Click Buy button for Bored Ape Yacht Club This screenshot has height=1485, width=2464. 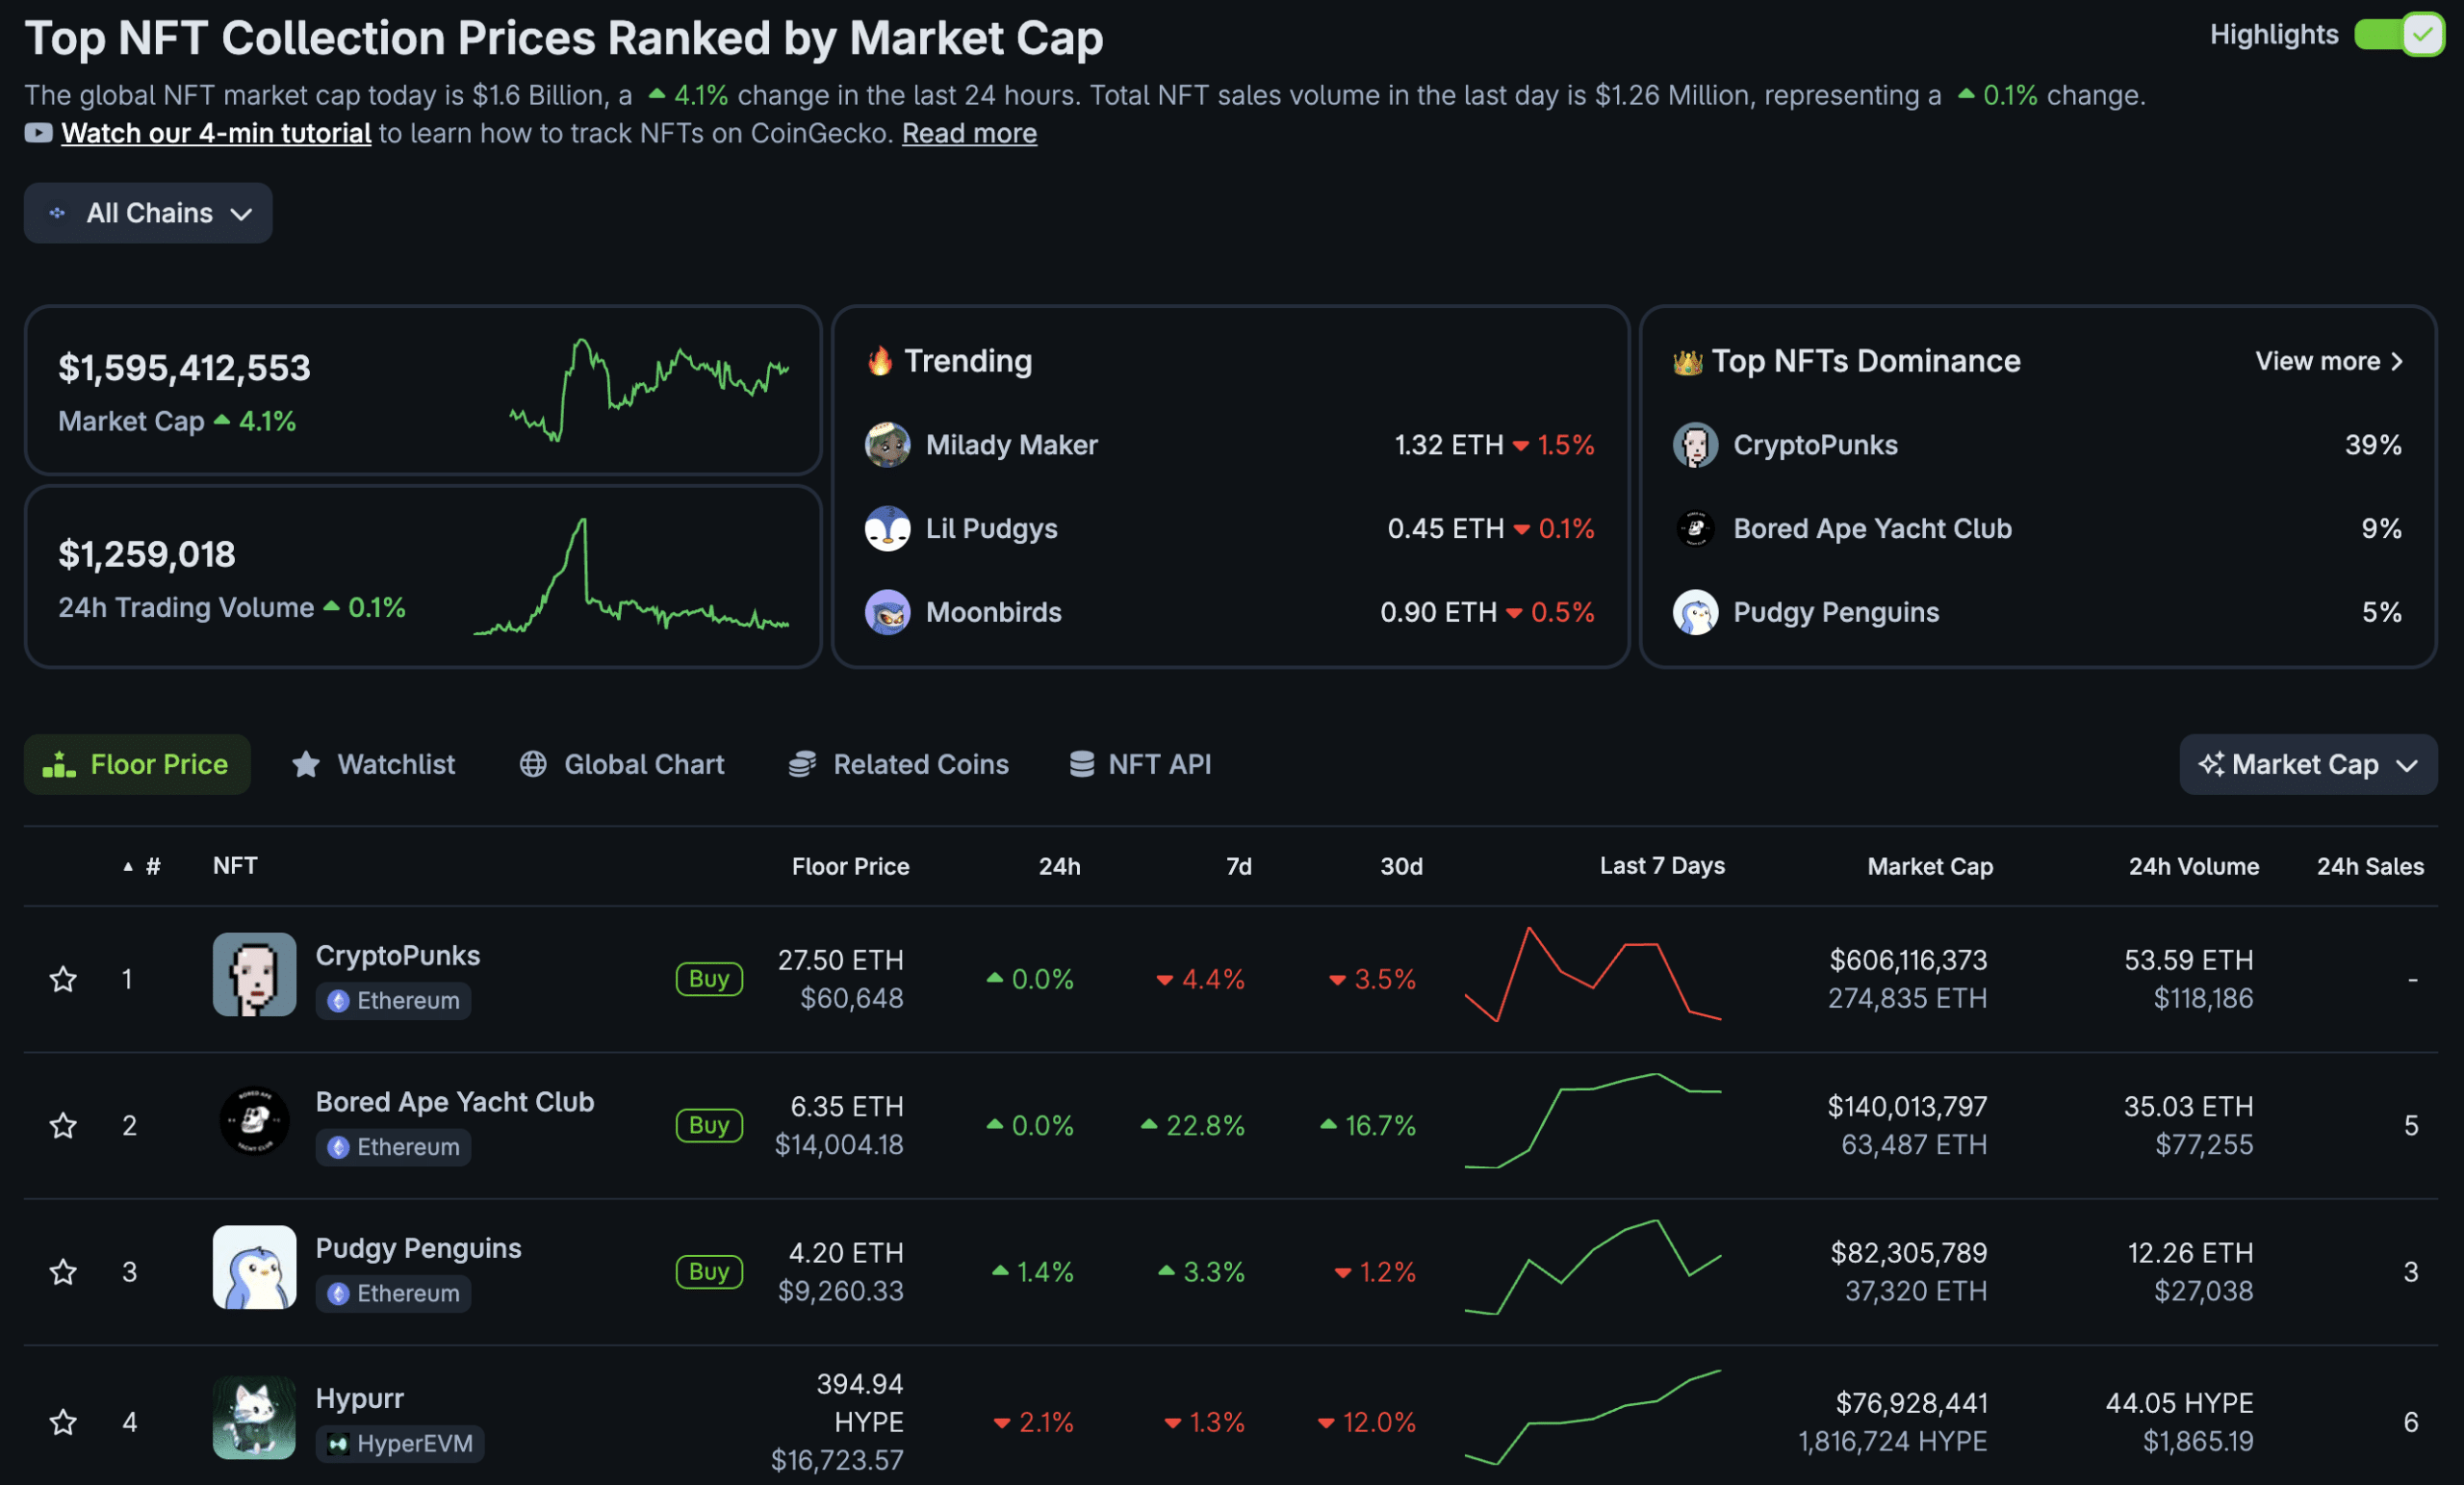pyautogui.click(x=709, y=1126)
